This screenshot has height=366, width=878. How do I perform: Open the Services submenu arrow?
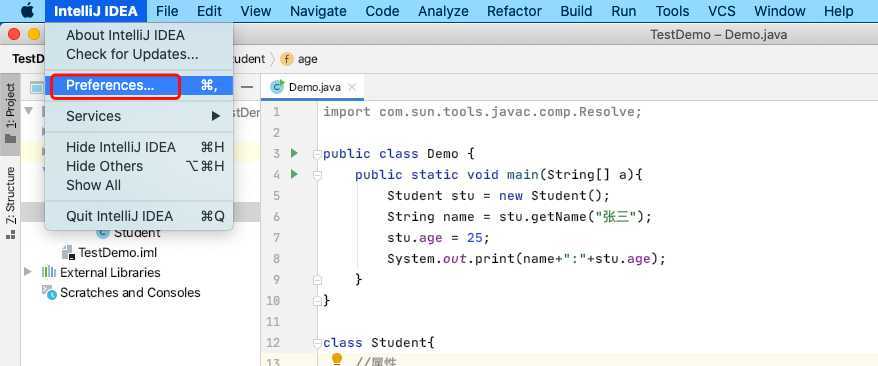[216, 116]
